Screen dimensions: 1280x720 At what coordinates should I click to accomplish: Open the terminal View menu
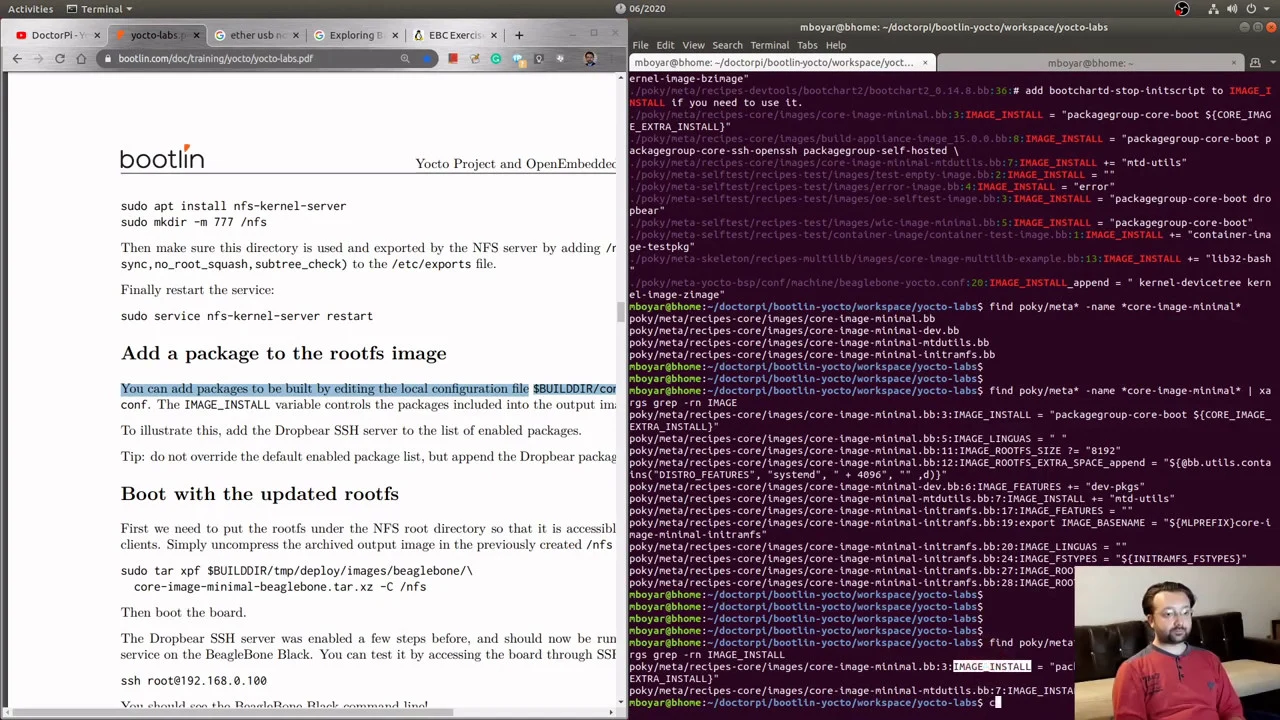pos(693,45)
